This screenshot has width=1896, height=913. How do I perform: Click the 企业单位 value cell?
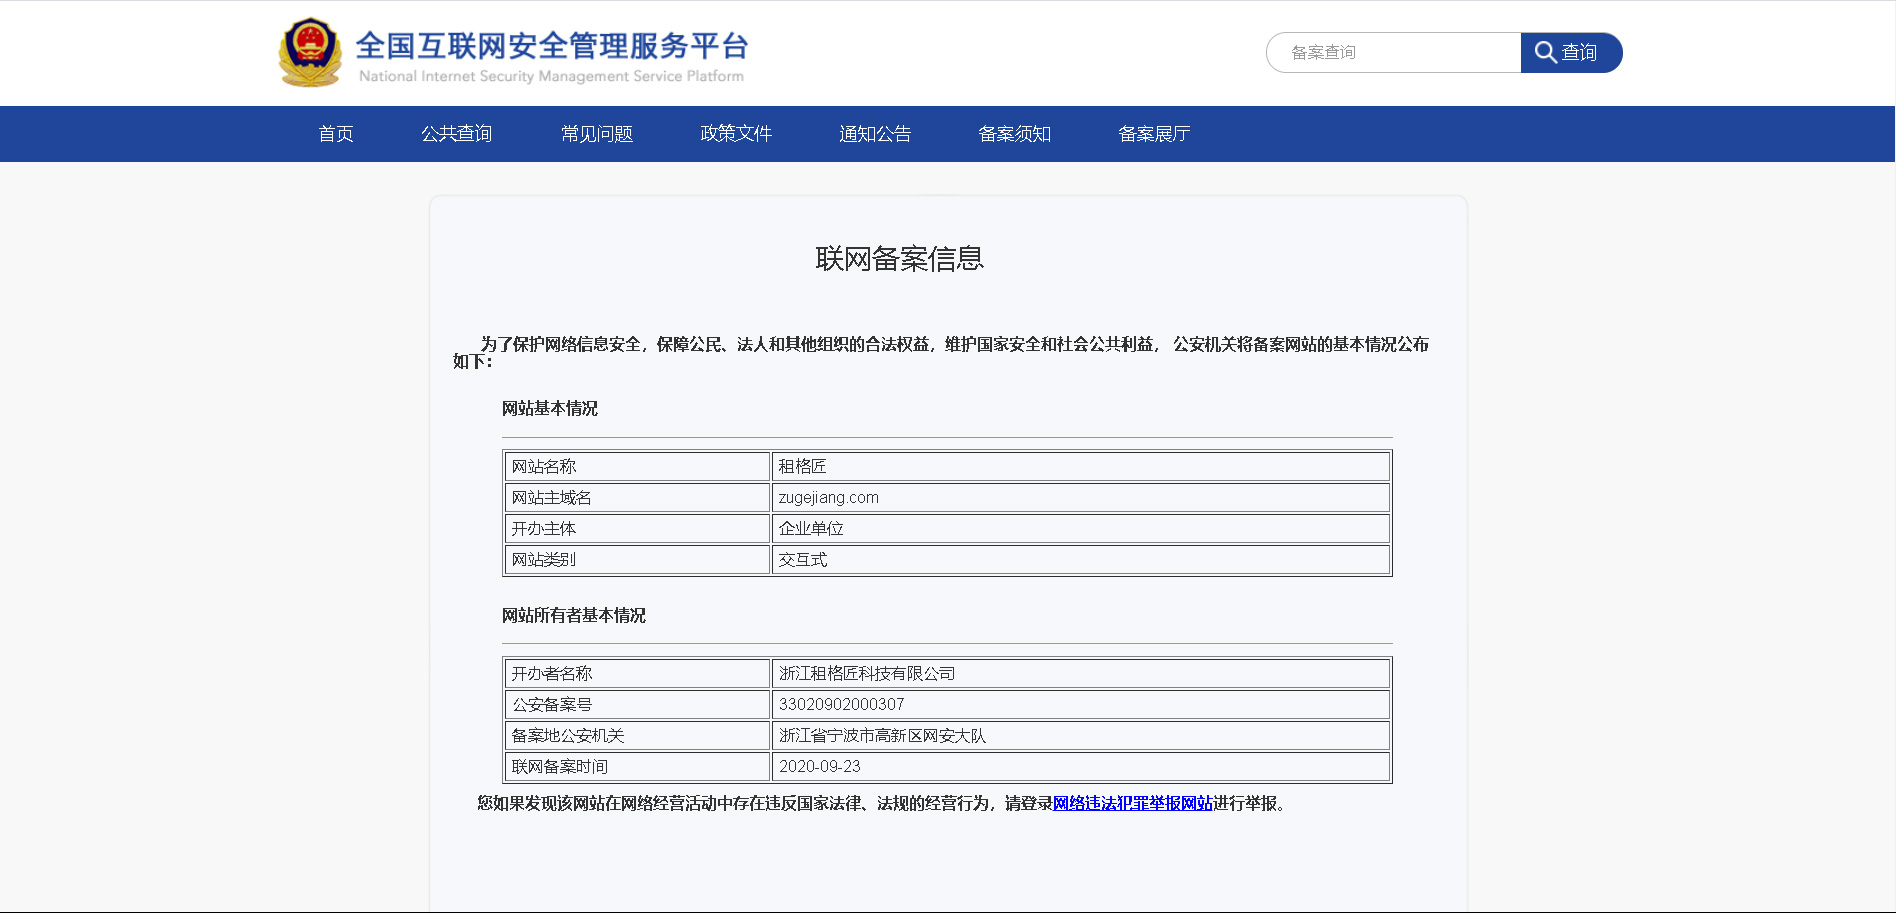[x=1081, y=529]
